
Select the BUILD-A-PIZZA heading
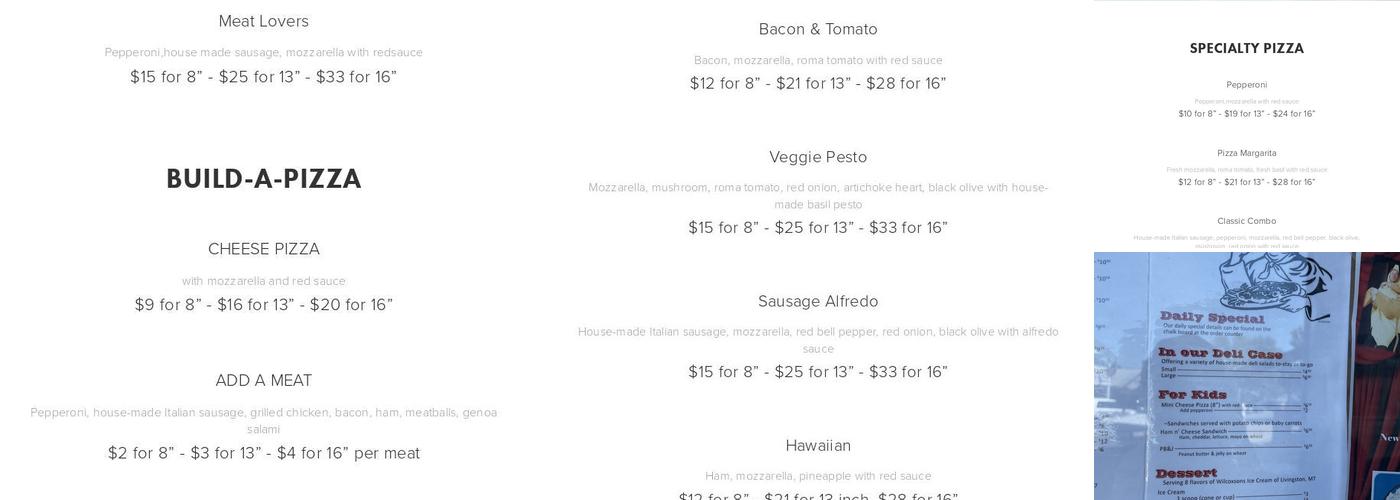click(x=263, y=179)
